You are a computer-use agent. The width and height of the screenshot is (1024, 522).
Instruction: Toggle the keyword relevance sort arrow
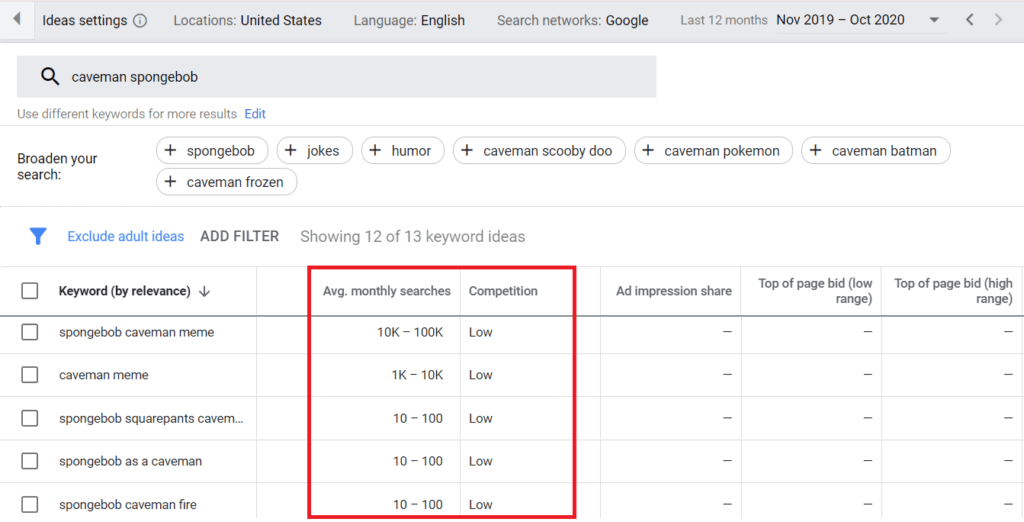[204, 291]
